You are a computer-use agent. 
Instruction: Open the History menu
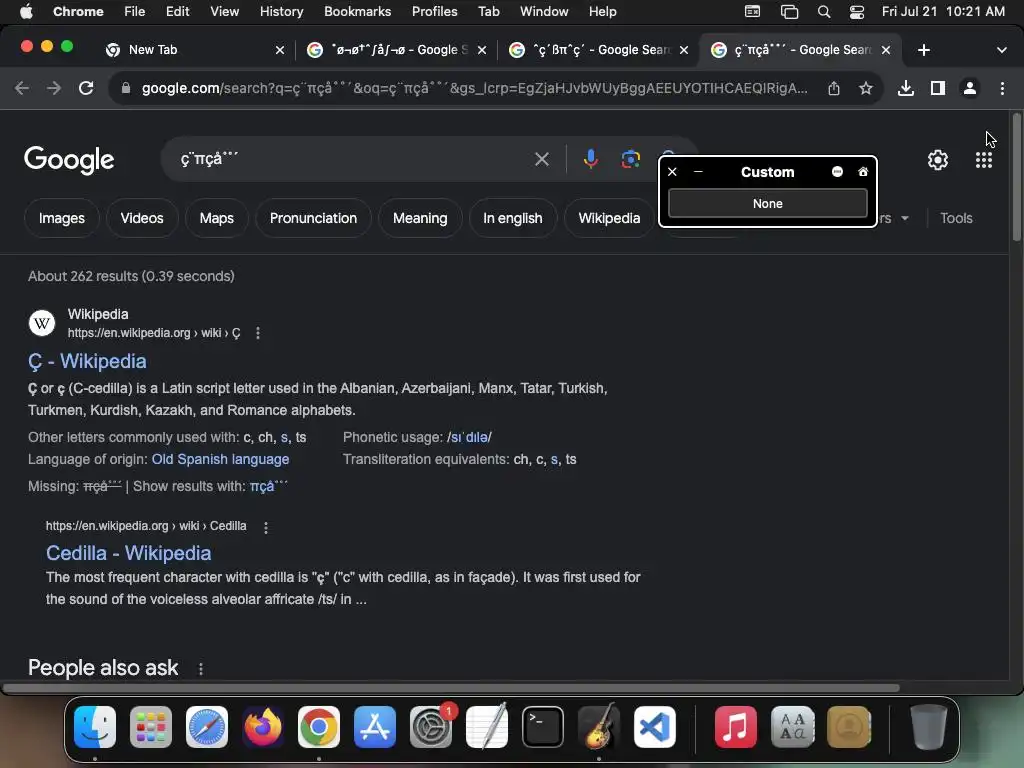pyautogui.click(x=281, y=11)
